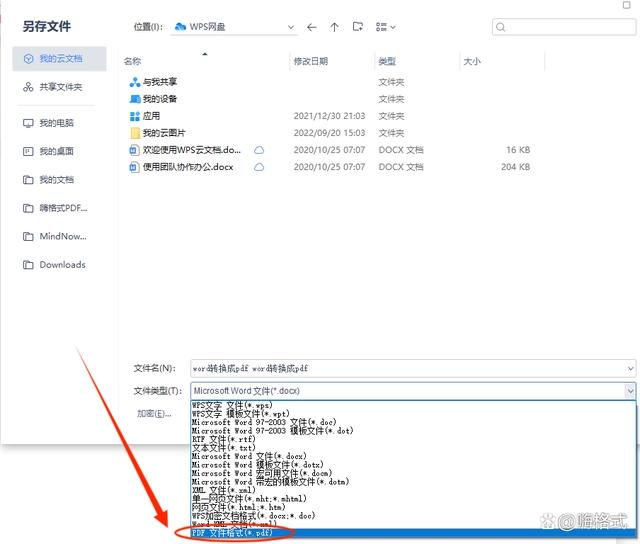Click the new folder icon
The height and width of the screenshot is (544, 640).
pyautogui.click(x=358, y=27)
